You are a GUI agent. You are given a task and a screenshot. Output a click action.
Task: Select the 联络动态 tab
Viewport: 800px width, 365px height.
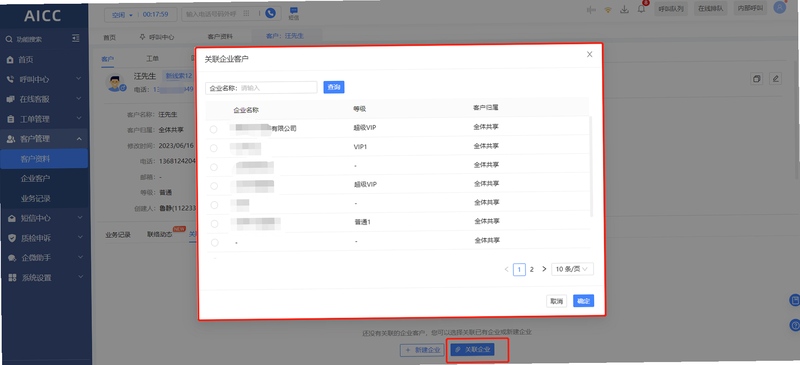click(x=160, y=235)
